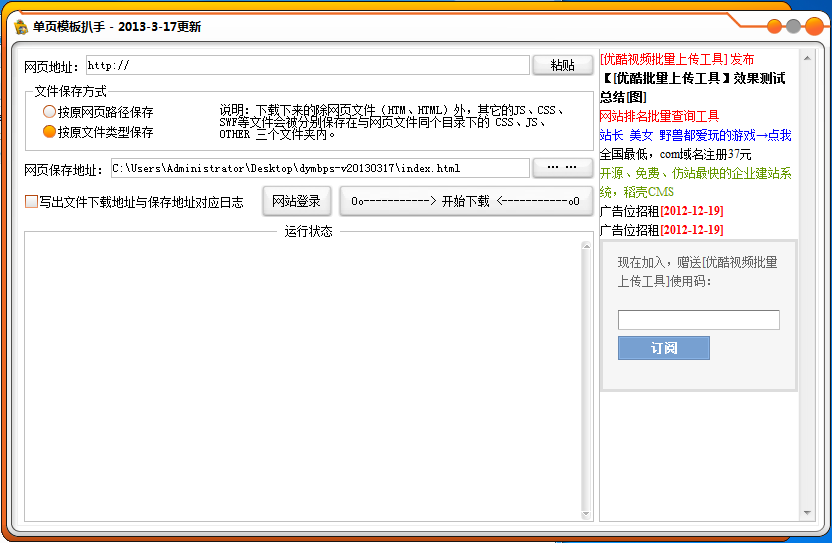The image size is (832, 543).
Task: Click the ad panel scrollbar down arrow
Action: [x=807, y=513]
